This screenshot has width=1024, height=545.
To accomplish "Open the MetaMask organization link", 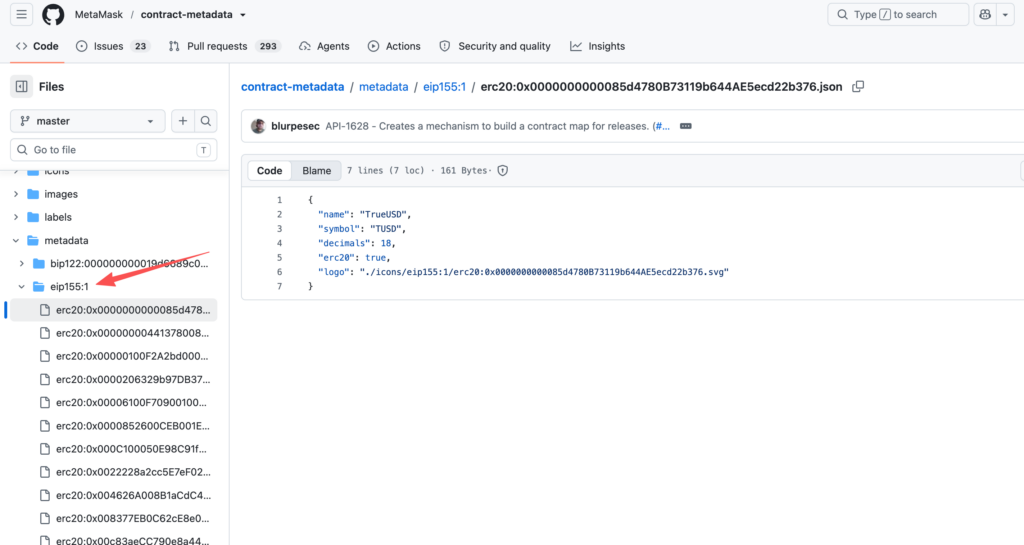I will pos(99,14).
